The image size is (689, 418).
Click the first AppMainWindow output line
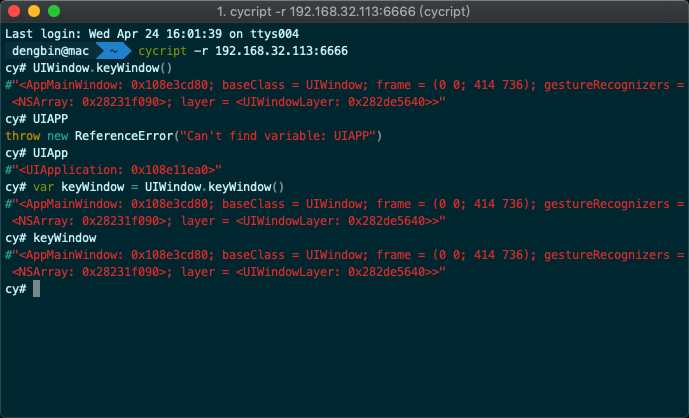[344, 85]
